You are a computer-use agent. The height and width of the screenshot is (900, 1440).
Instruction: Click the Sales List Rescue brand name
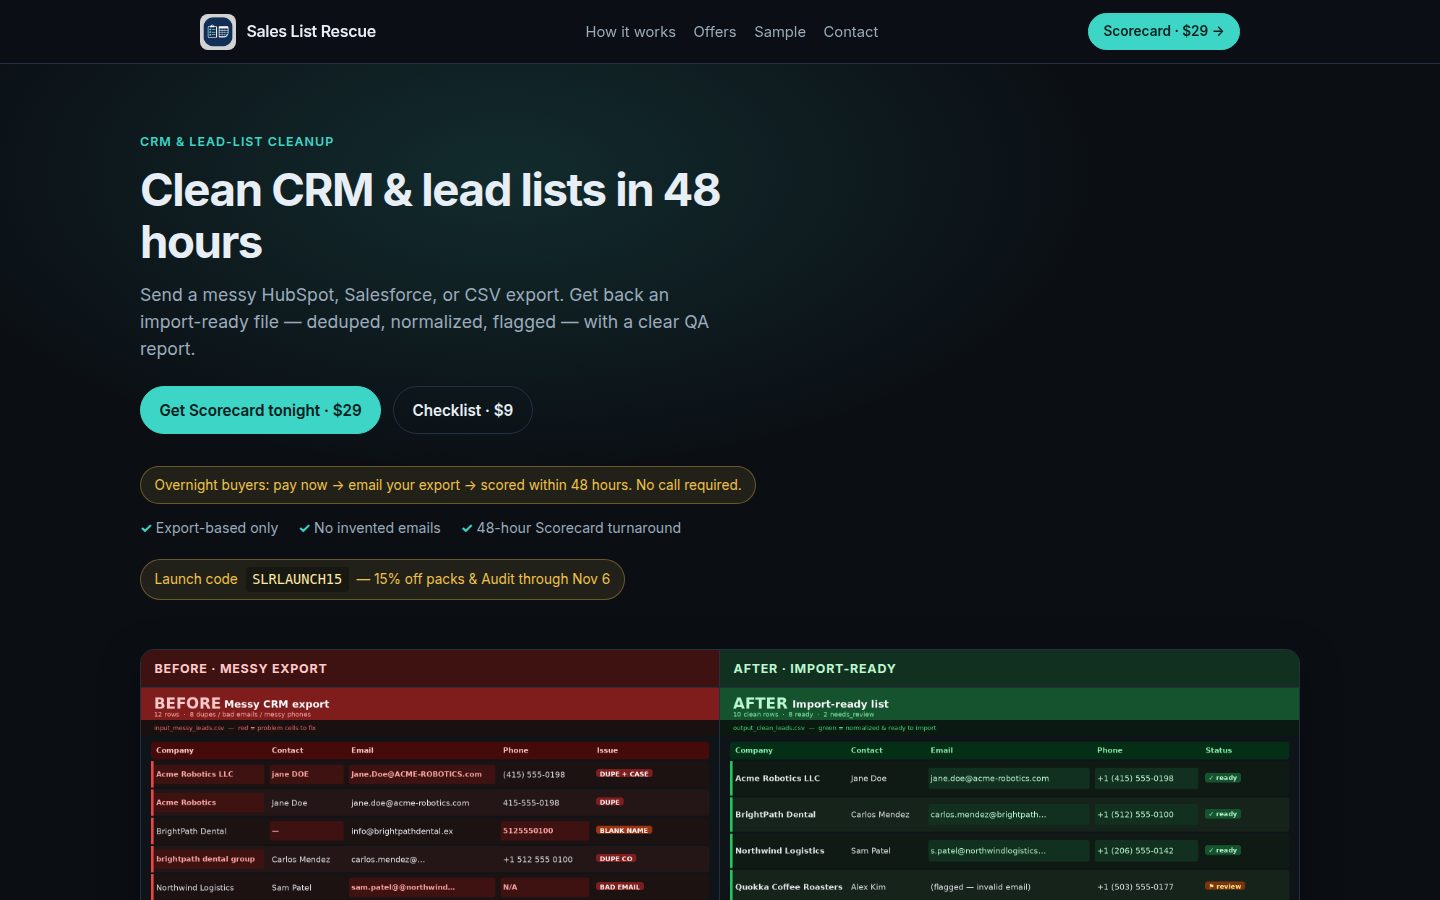point(311,32)
